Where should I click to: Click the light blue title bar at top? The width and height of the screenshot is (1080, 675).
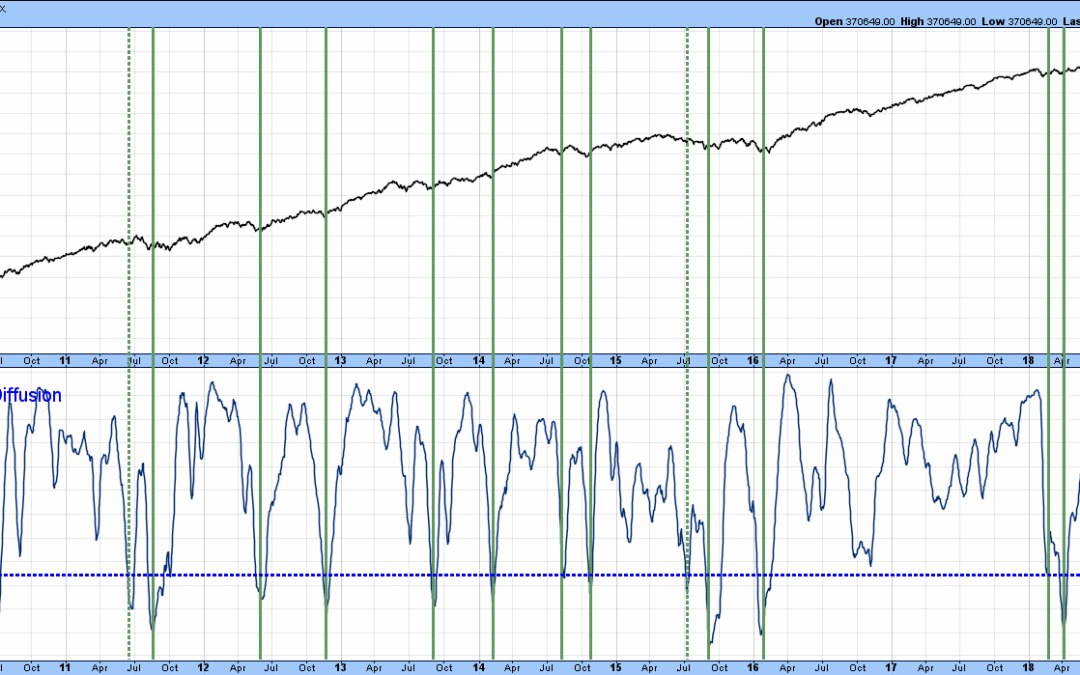click(400, 8)
